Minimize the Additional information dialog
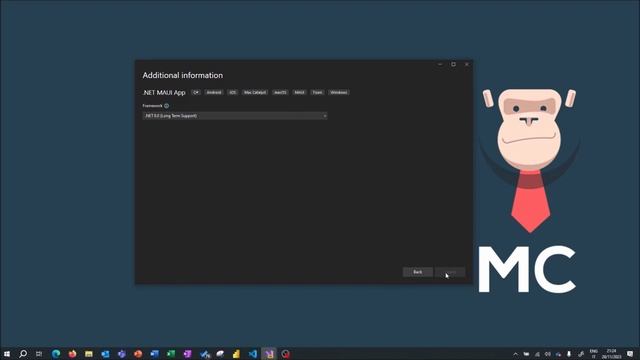The height and width of the screenshot is (360, 640). 440,64
